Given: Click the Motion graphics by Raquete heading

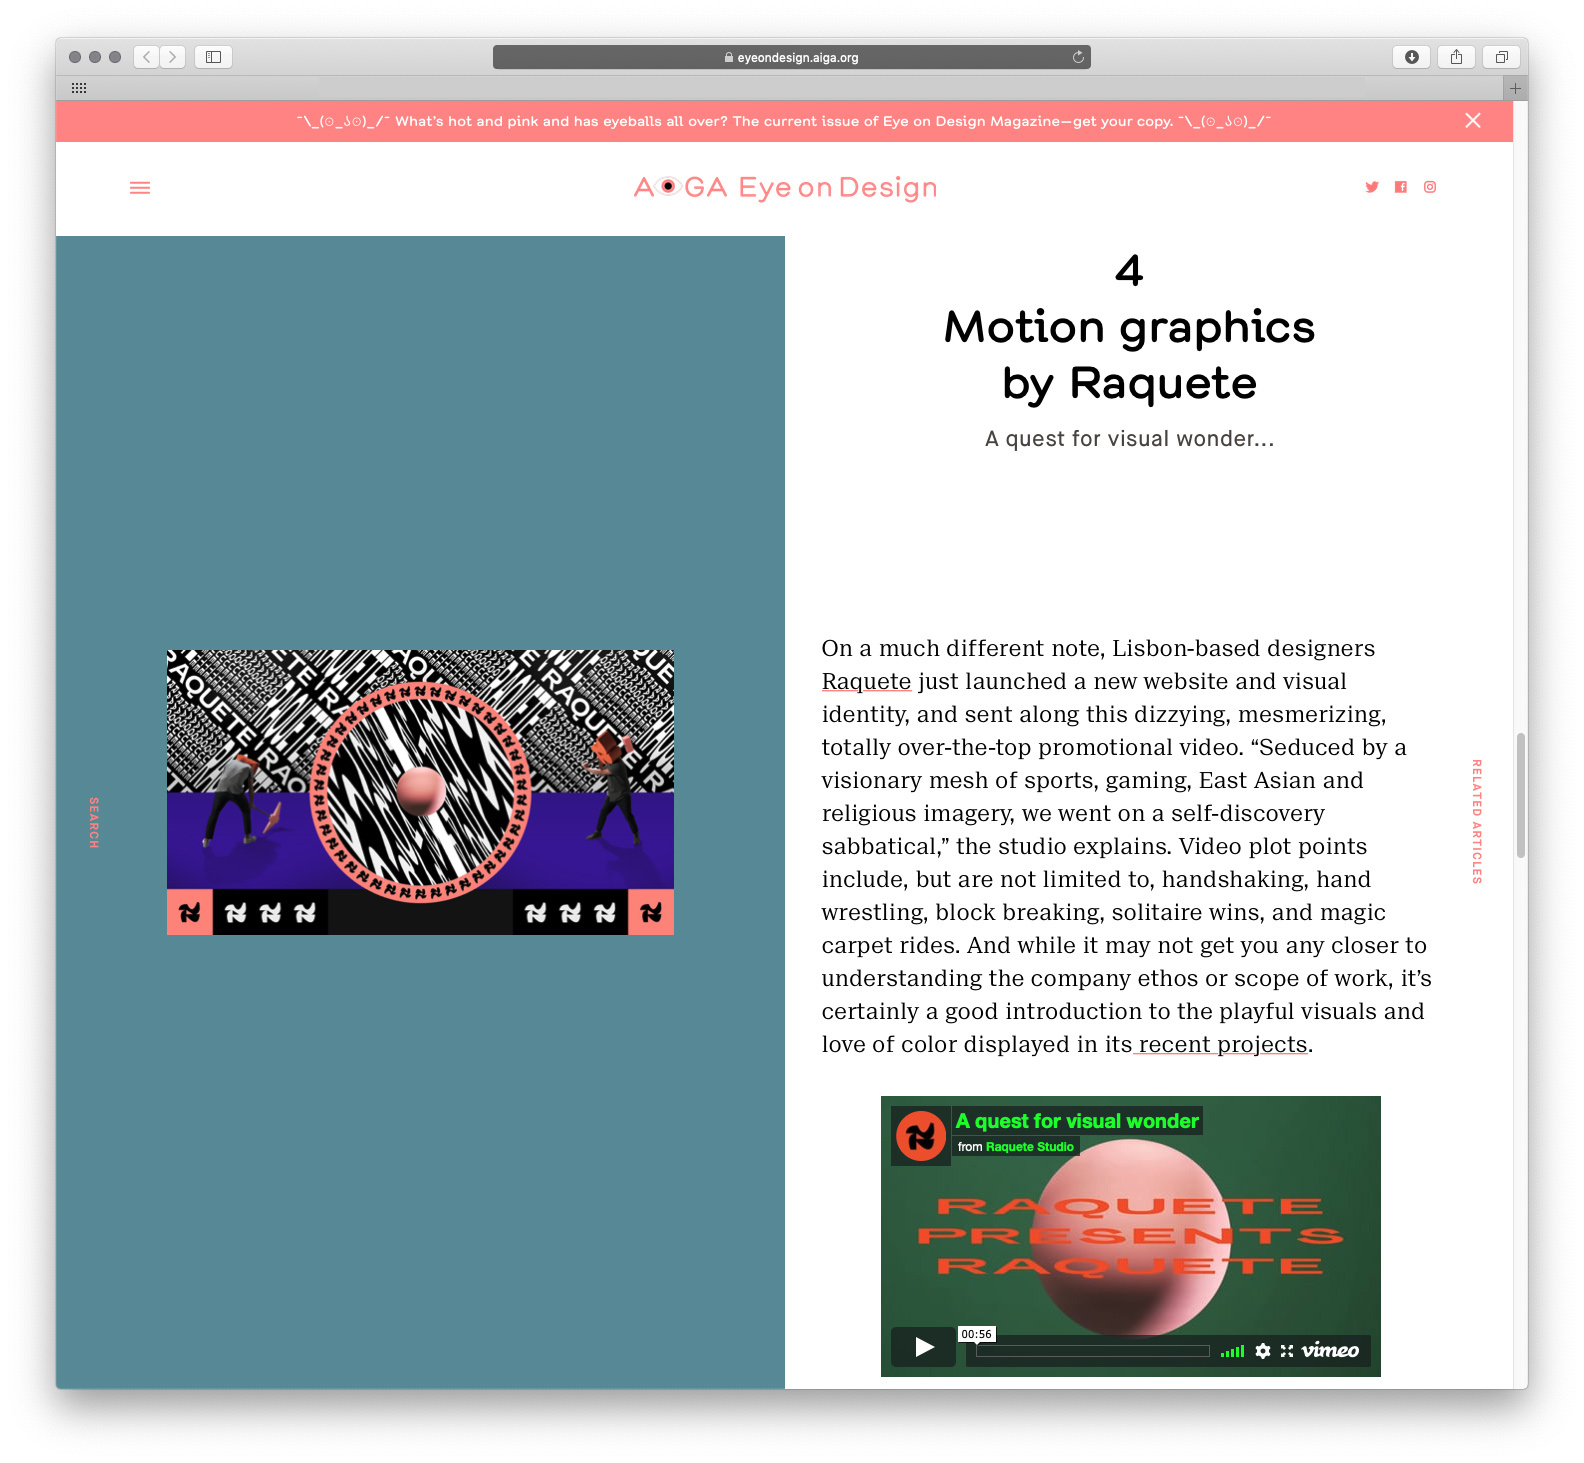Looking at the screenshot, I should click(x=1130, y=355).
